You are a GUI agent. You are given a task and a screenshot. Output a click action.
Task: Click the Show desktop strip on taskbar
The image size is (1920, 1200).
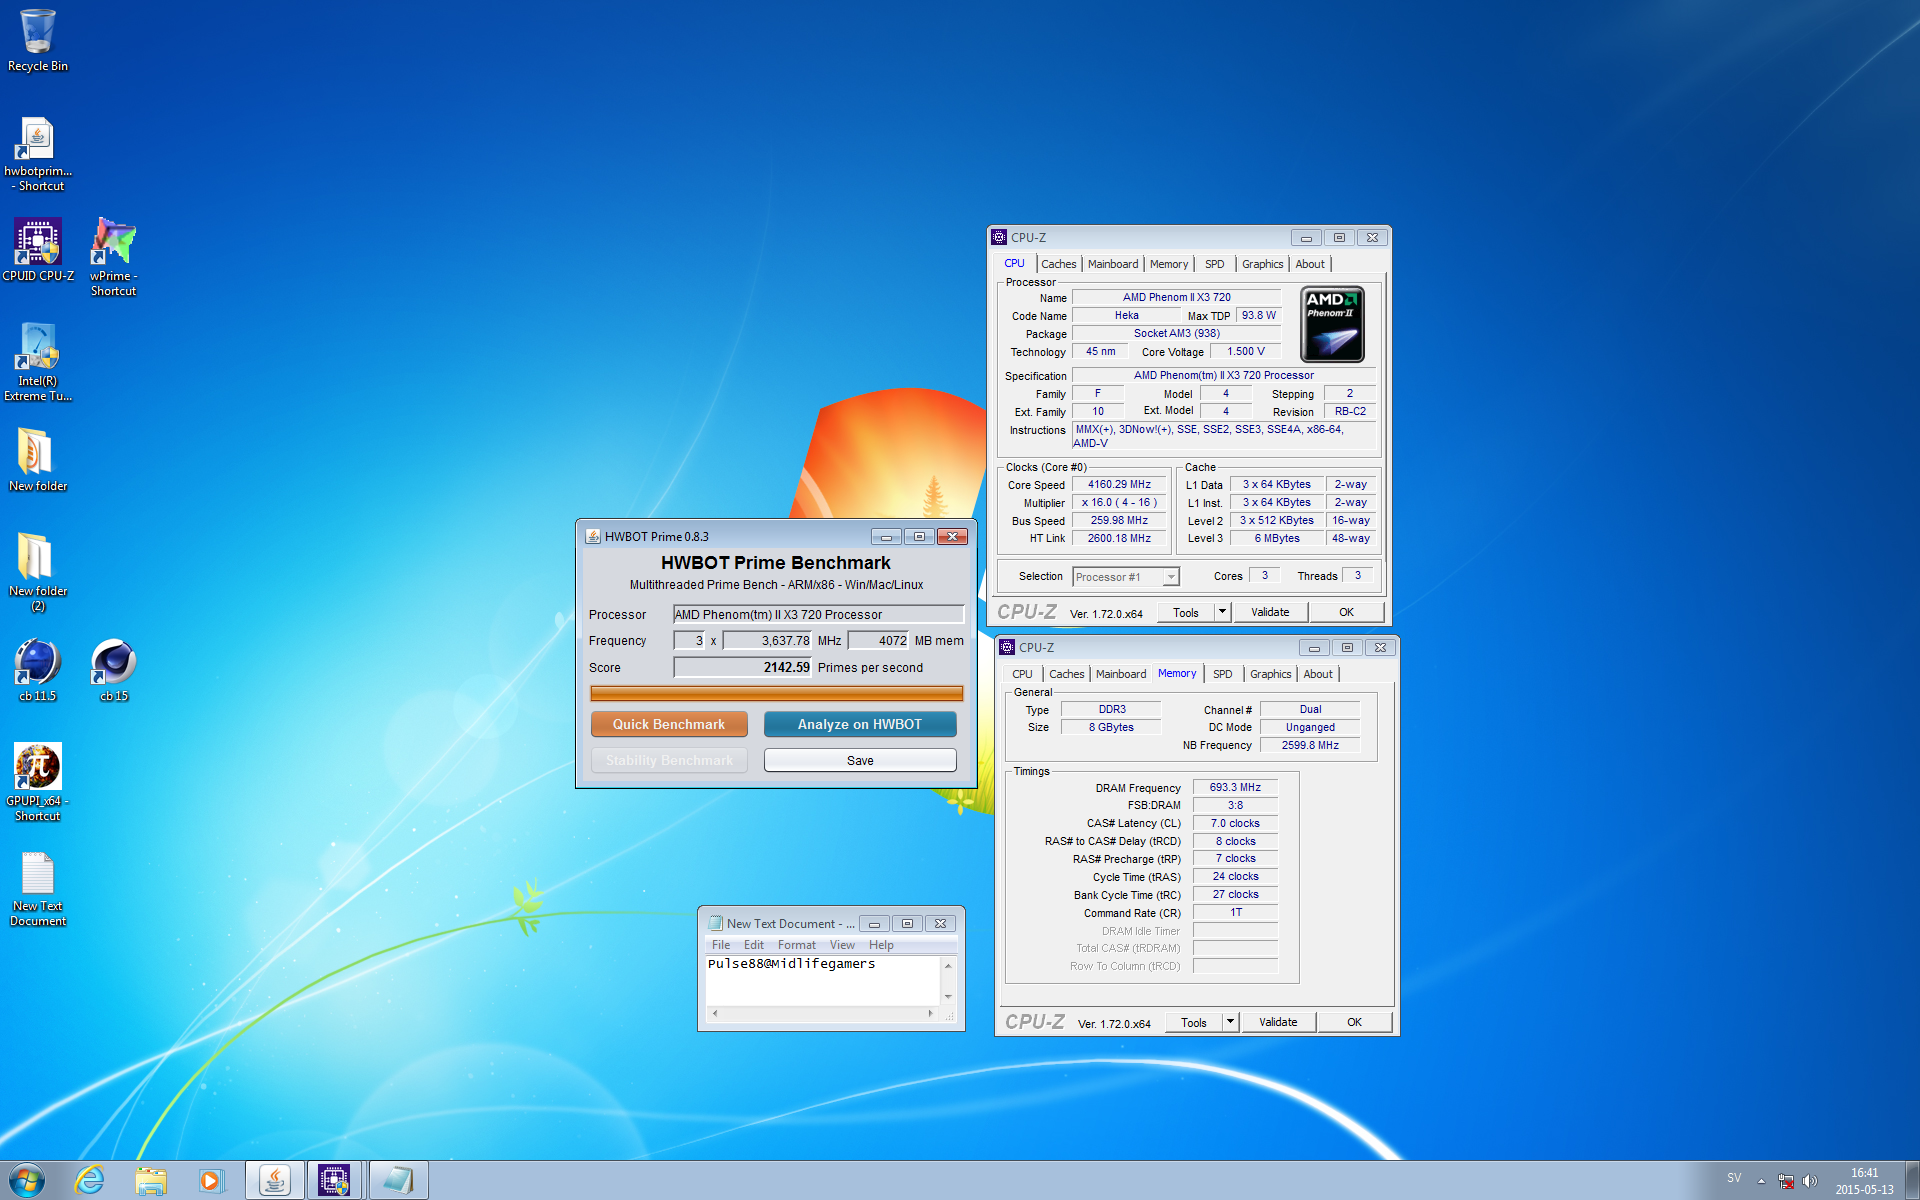pos(1912,1180)
